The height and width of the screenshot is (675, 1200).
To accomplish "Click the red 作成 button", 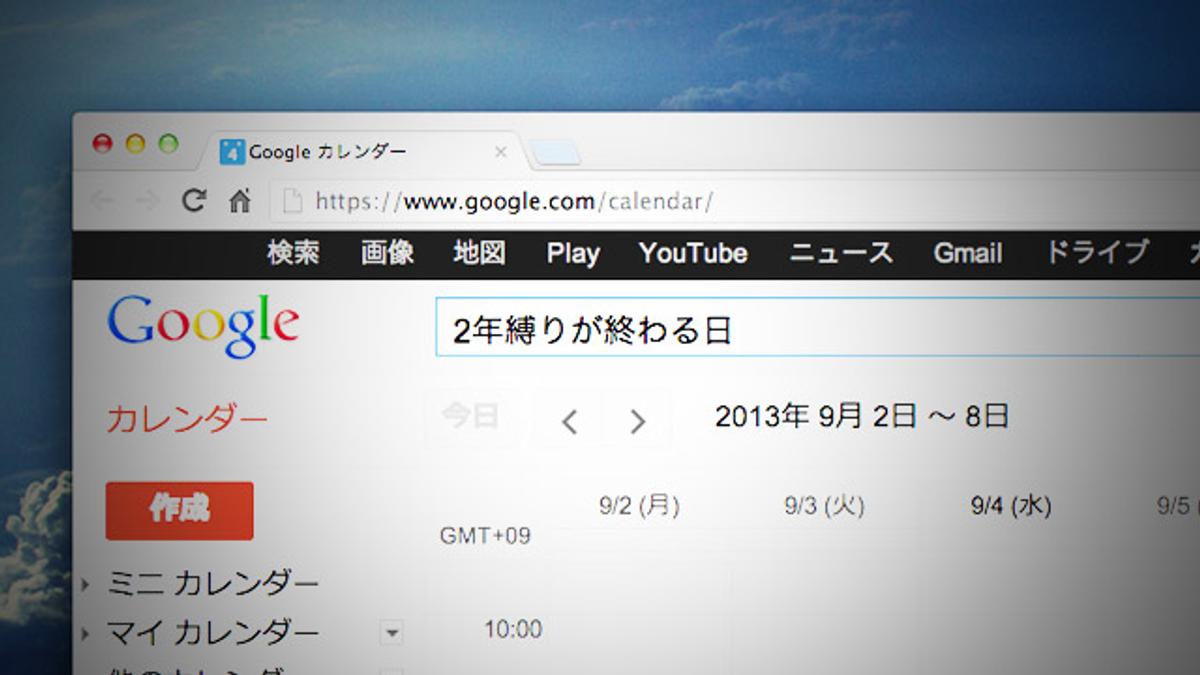I will point(180,510).
